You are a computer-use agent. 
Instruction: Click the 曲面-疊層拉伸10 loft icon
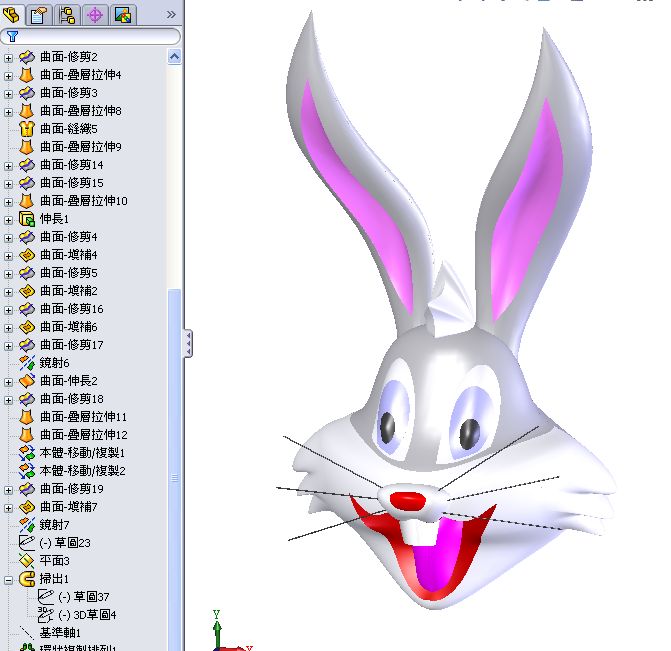pyautogui.click(x=27, y=201)
